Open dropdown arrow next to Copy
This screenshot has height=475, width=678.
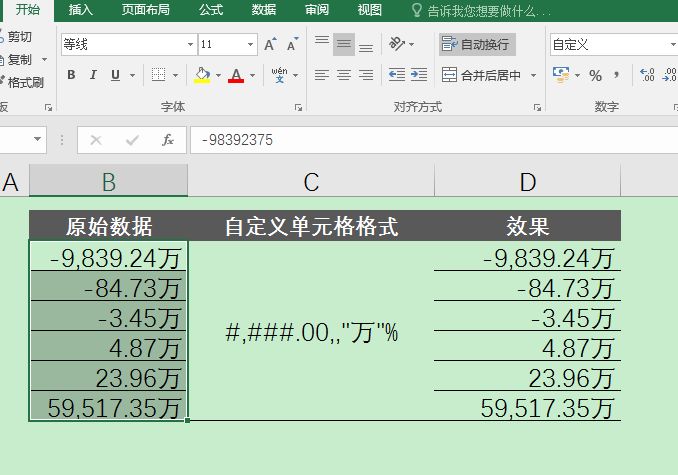44,59
